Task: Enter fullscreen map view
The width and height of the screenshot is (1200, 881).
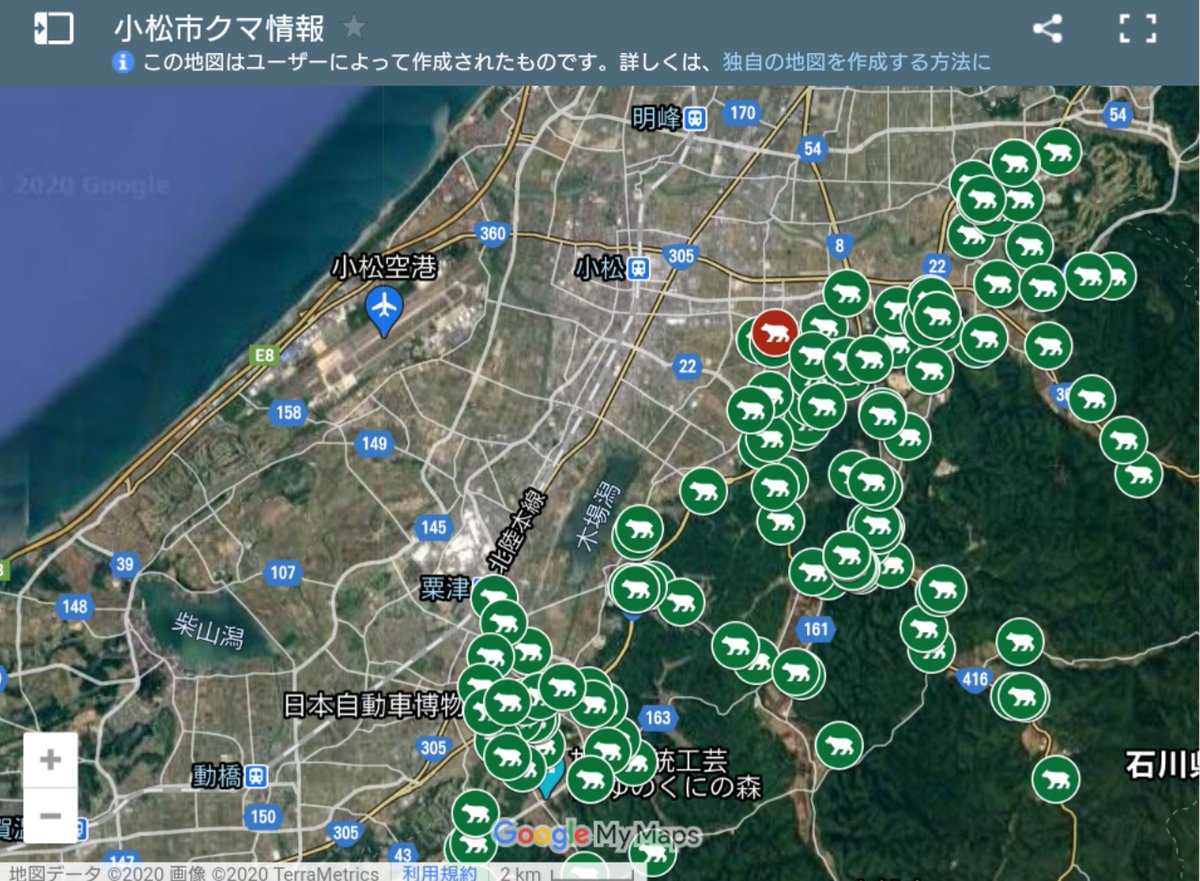Action: 1138,28
